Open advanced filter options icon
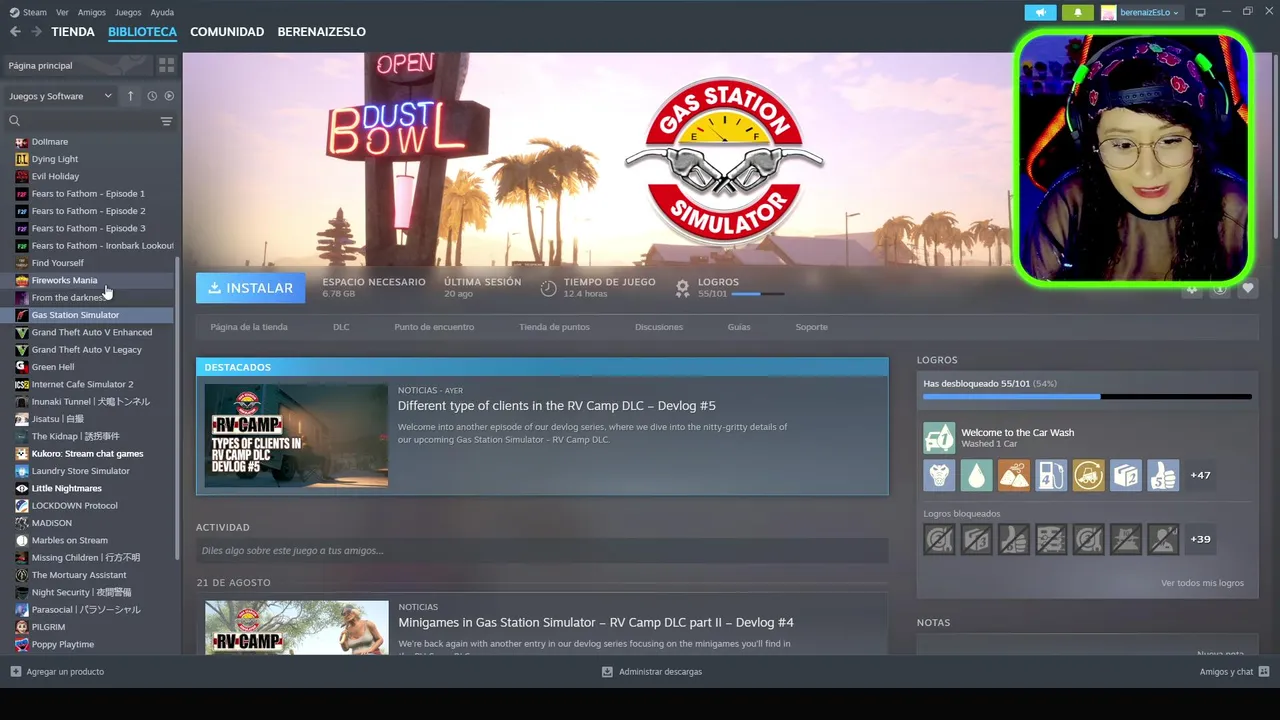1280x720 pixels. pos(166,121)
